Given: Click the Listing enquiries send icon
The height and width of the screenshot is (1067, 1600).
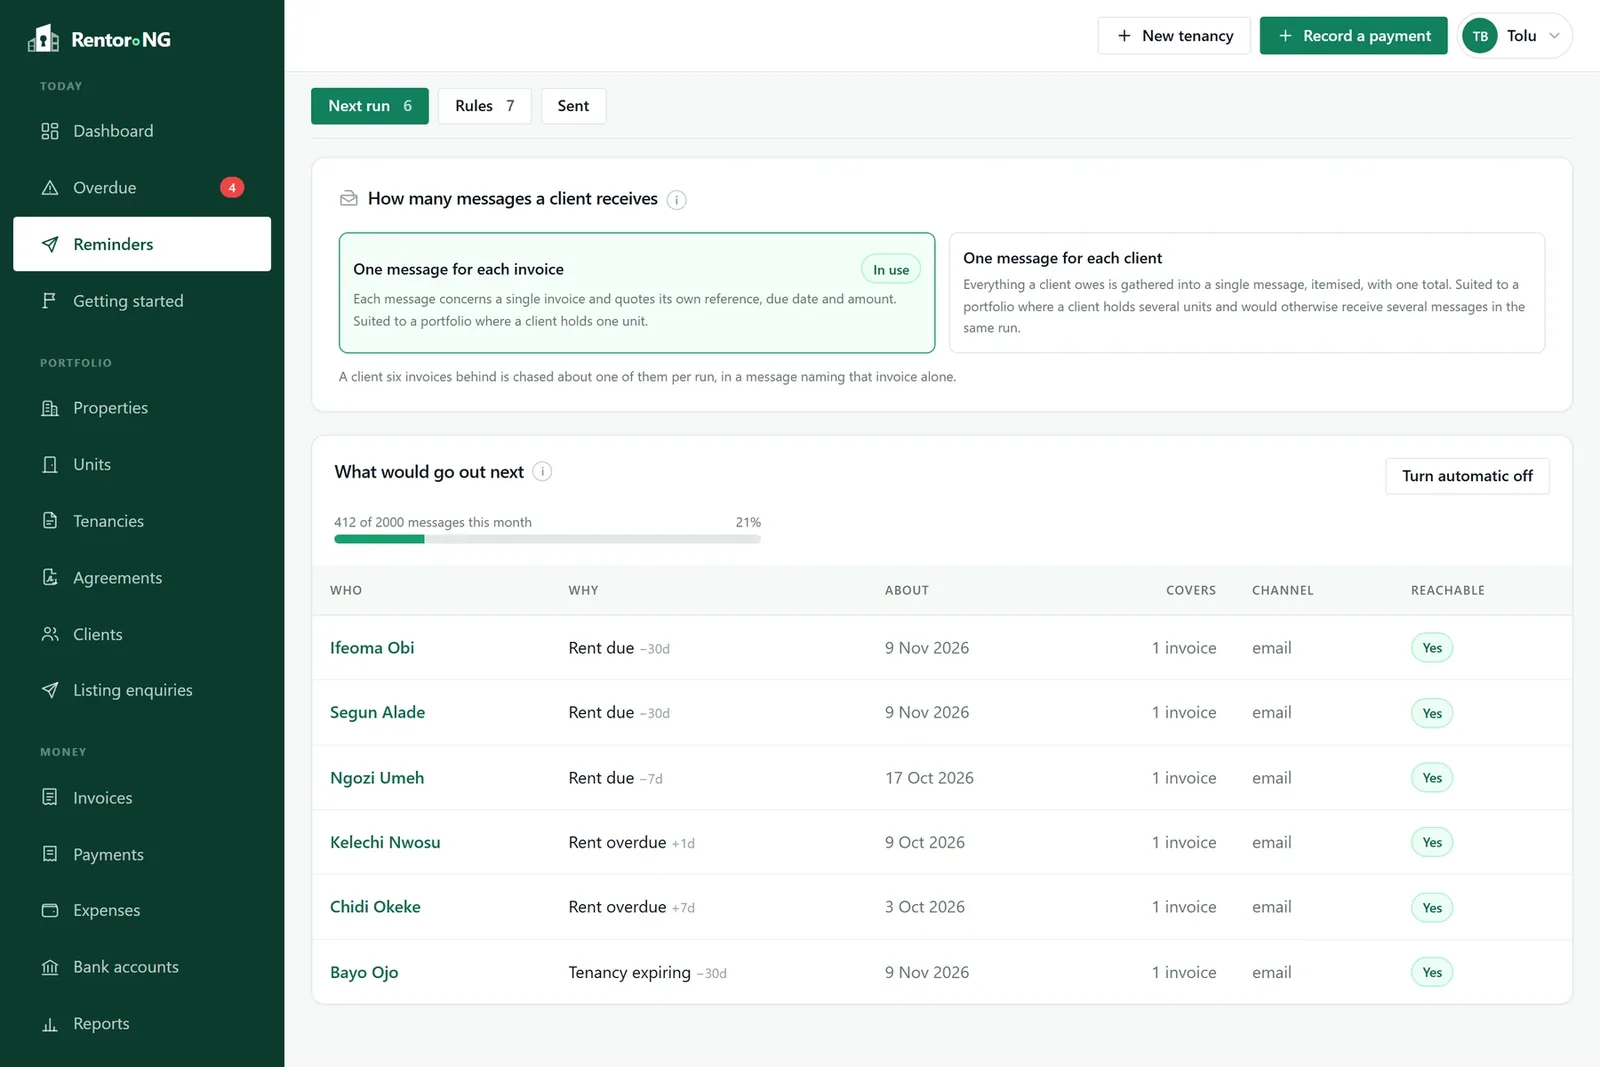Looking at the screenshot, I should (50, 690).
